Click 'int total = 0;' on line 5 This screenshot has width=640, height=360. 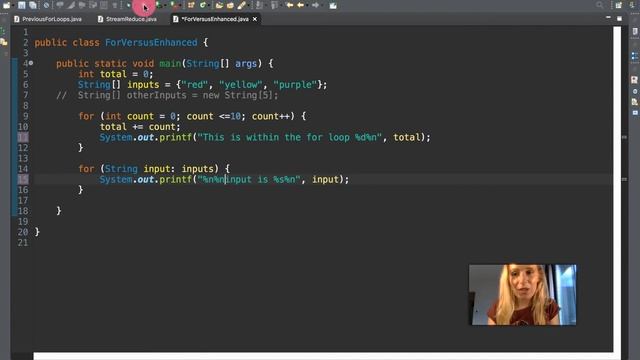pos(116,74)
